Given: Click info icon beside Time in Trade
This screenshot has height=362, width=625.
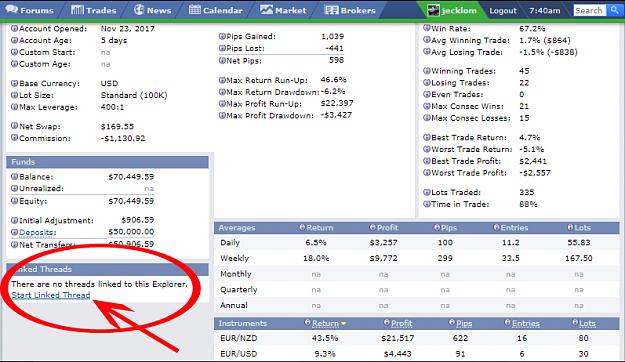Looking at the screenshot, I should pyautogui.click(x=427, y=204).
